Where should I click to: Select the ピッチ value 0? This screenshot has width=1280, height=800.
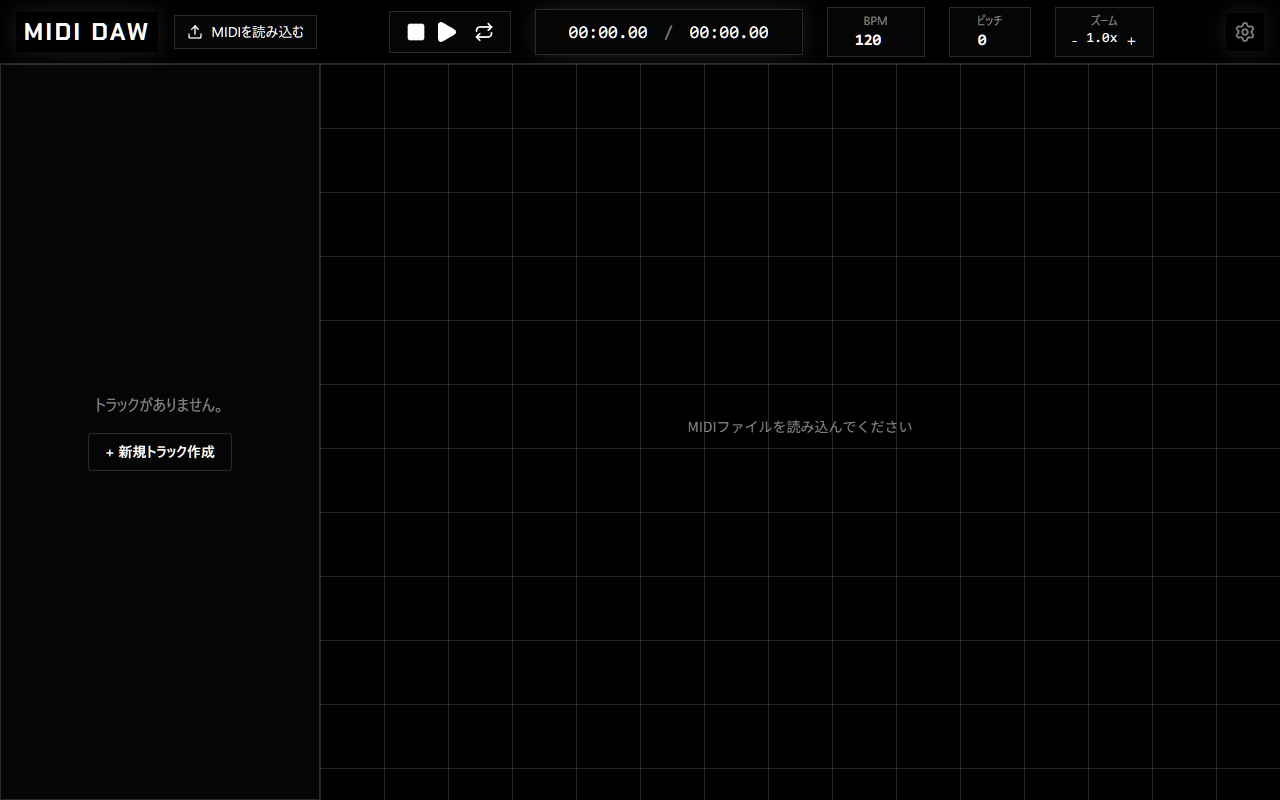click(x=982, y=40)
